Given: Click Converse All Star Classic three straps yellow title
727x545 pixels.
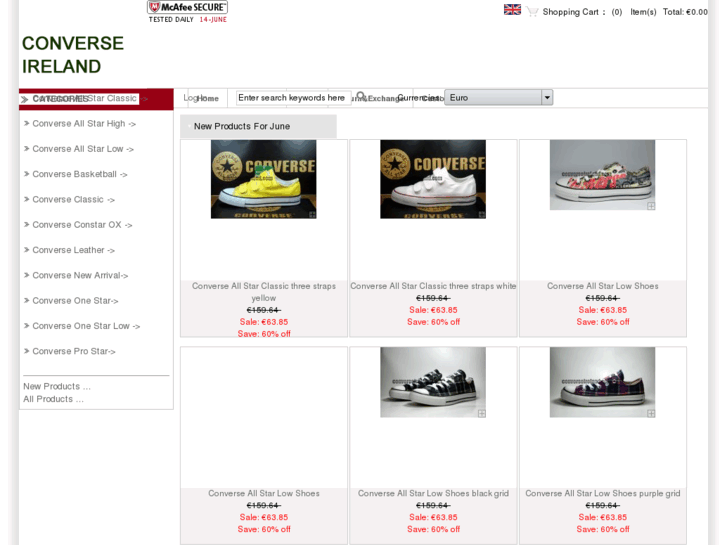Looking at the screenshot, I should (x=264, y=292).
